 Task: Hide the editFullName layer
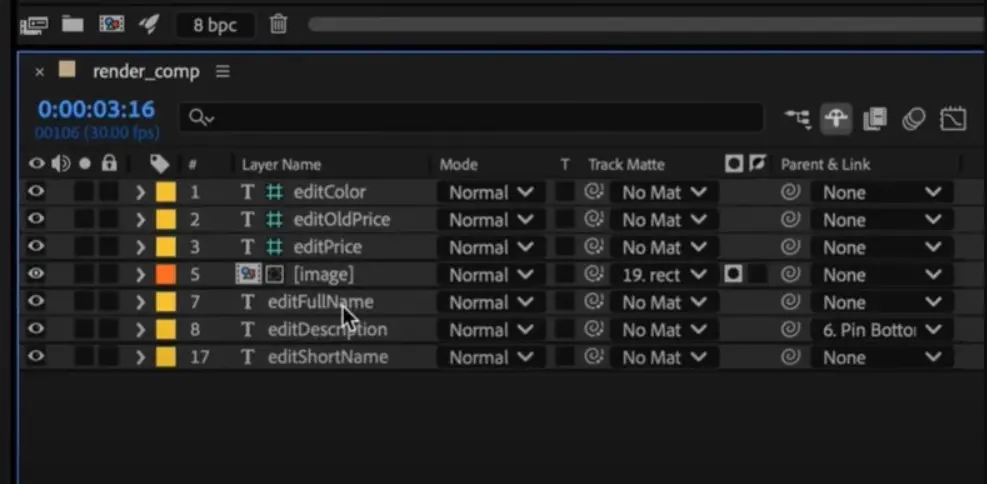pyautogui.click(x=36, y=301)
